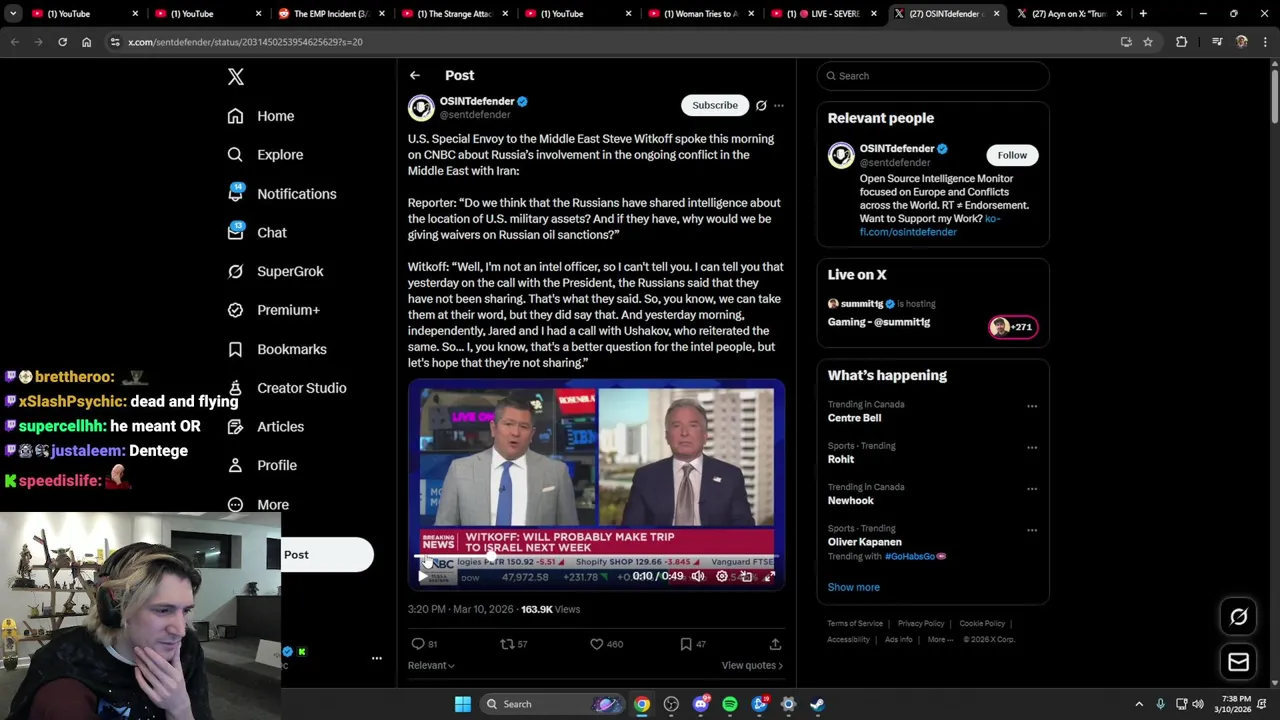
Task: Click the Bookmarks bookmark icon in sidebar
Action: pos(235,349)
